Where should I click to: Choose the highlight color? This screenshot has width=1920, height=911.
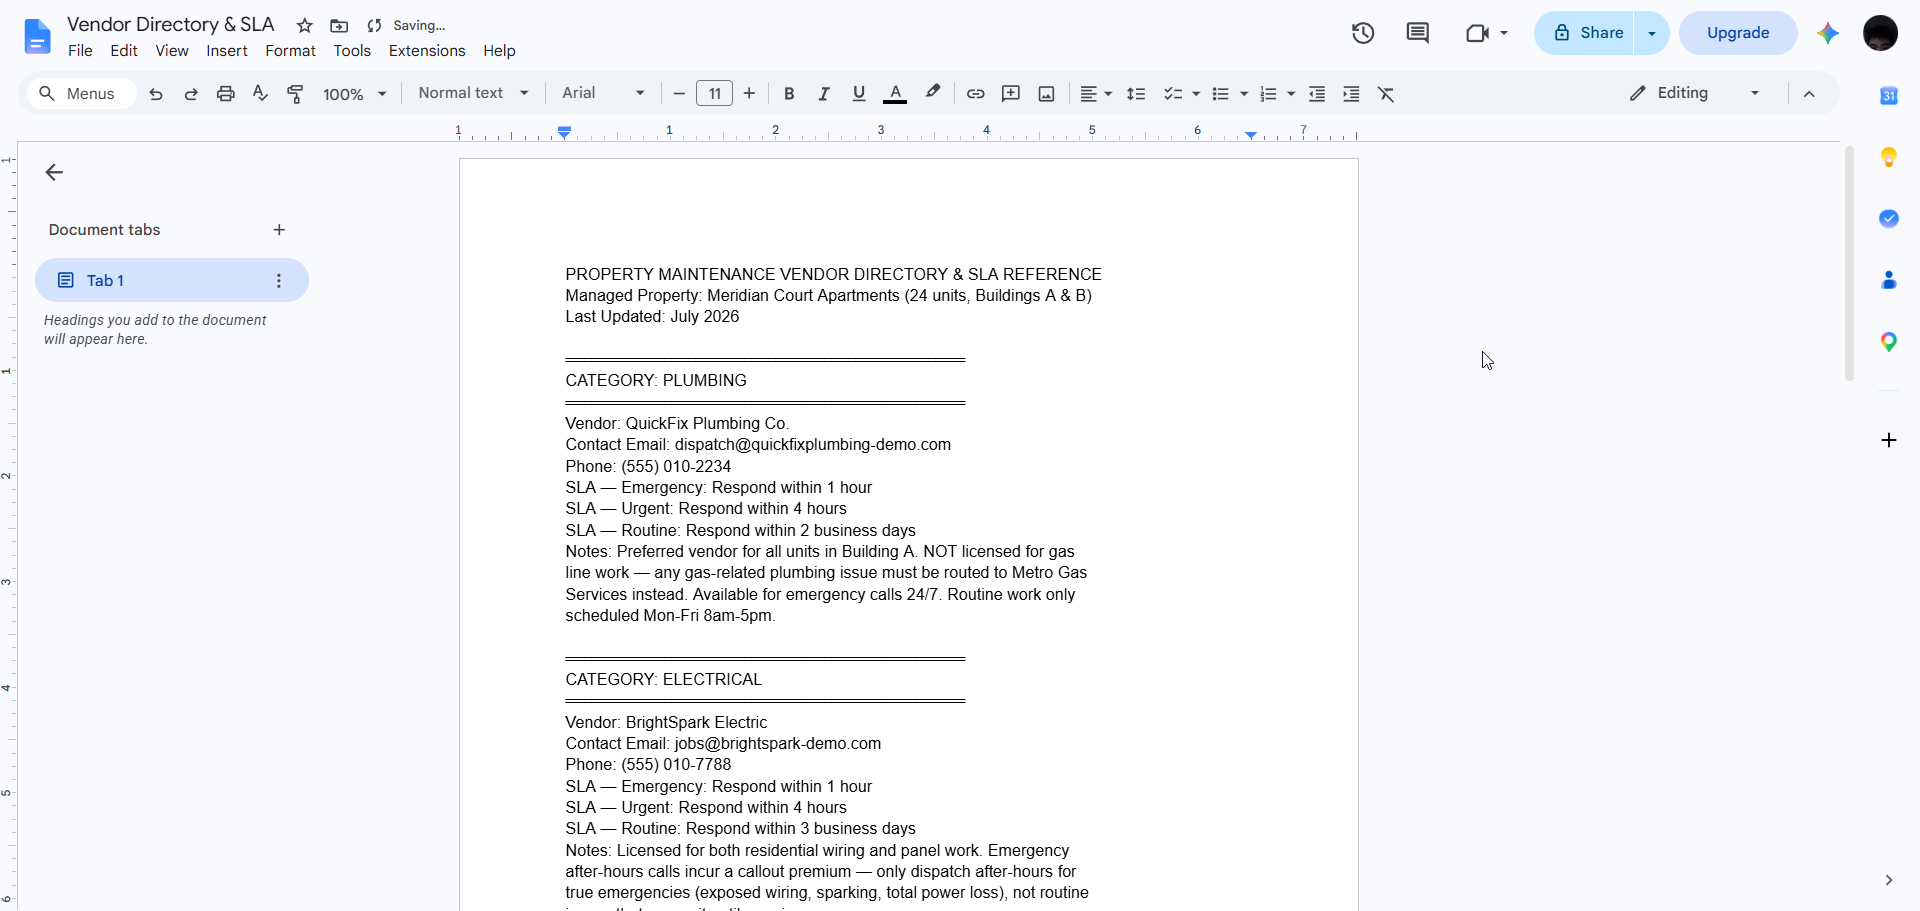coord(932,93)
